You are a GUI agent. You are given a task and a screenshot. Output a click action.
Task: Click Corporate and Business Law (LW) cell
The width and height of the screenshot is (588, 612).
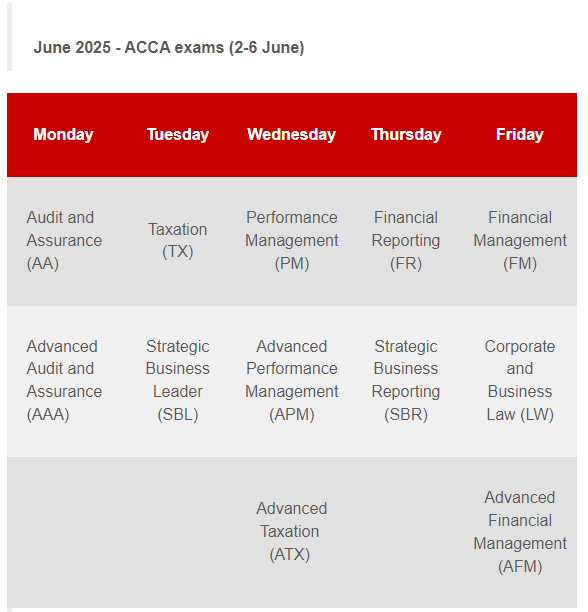click(x=520, y=381)
